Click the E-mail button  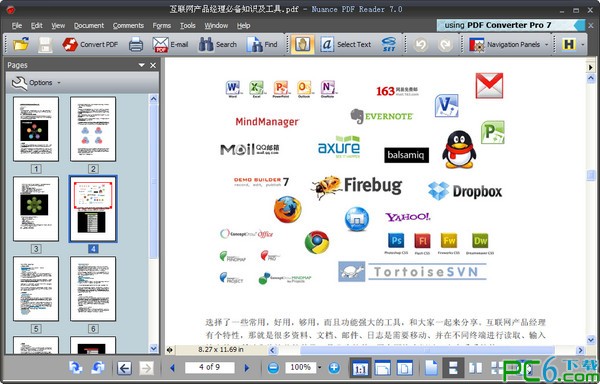click(x=171, y=45)
